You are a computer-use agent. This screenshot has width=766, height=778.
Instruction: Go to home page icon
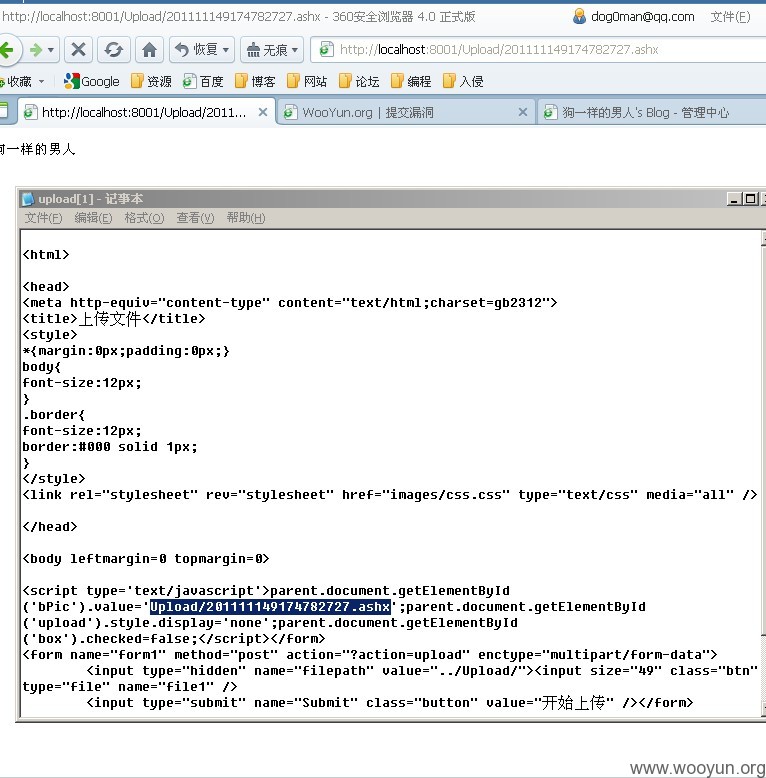point(149,50)
